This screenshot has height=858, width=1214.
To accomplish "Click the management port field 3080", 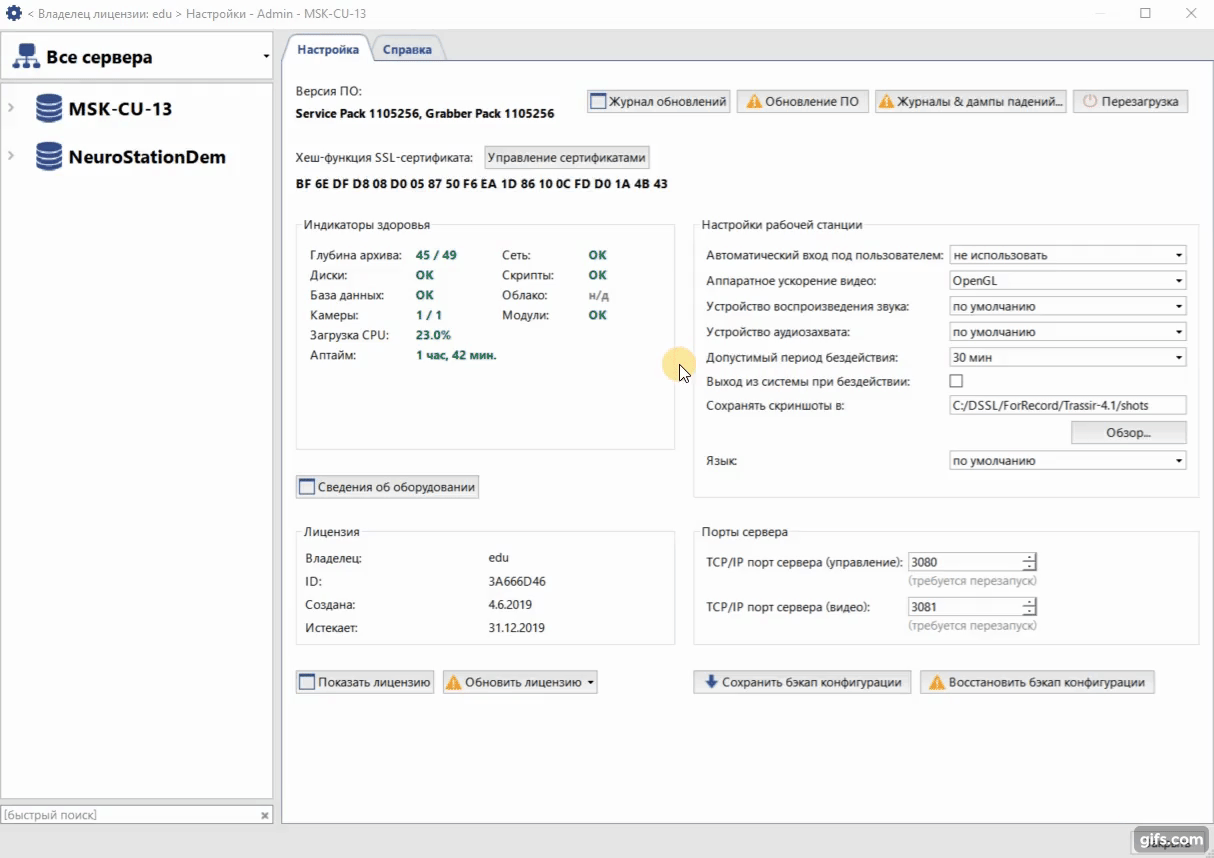I will point(965,562).
